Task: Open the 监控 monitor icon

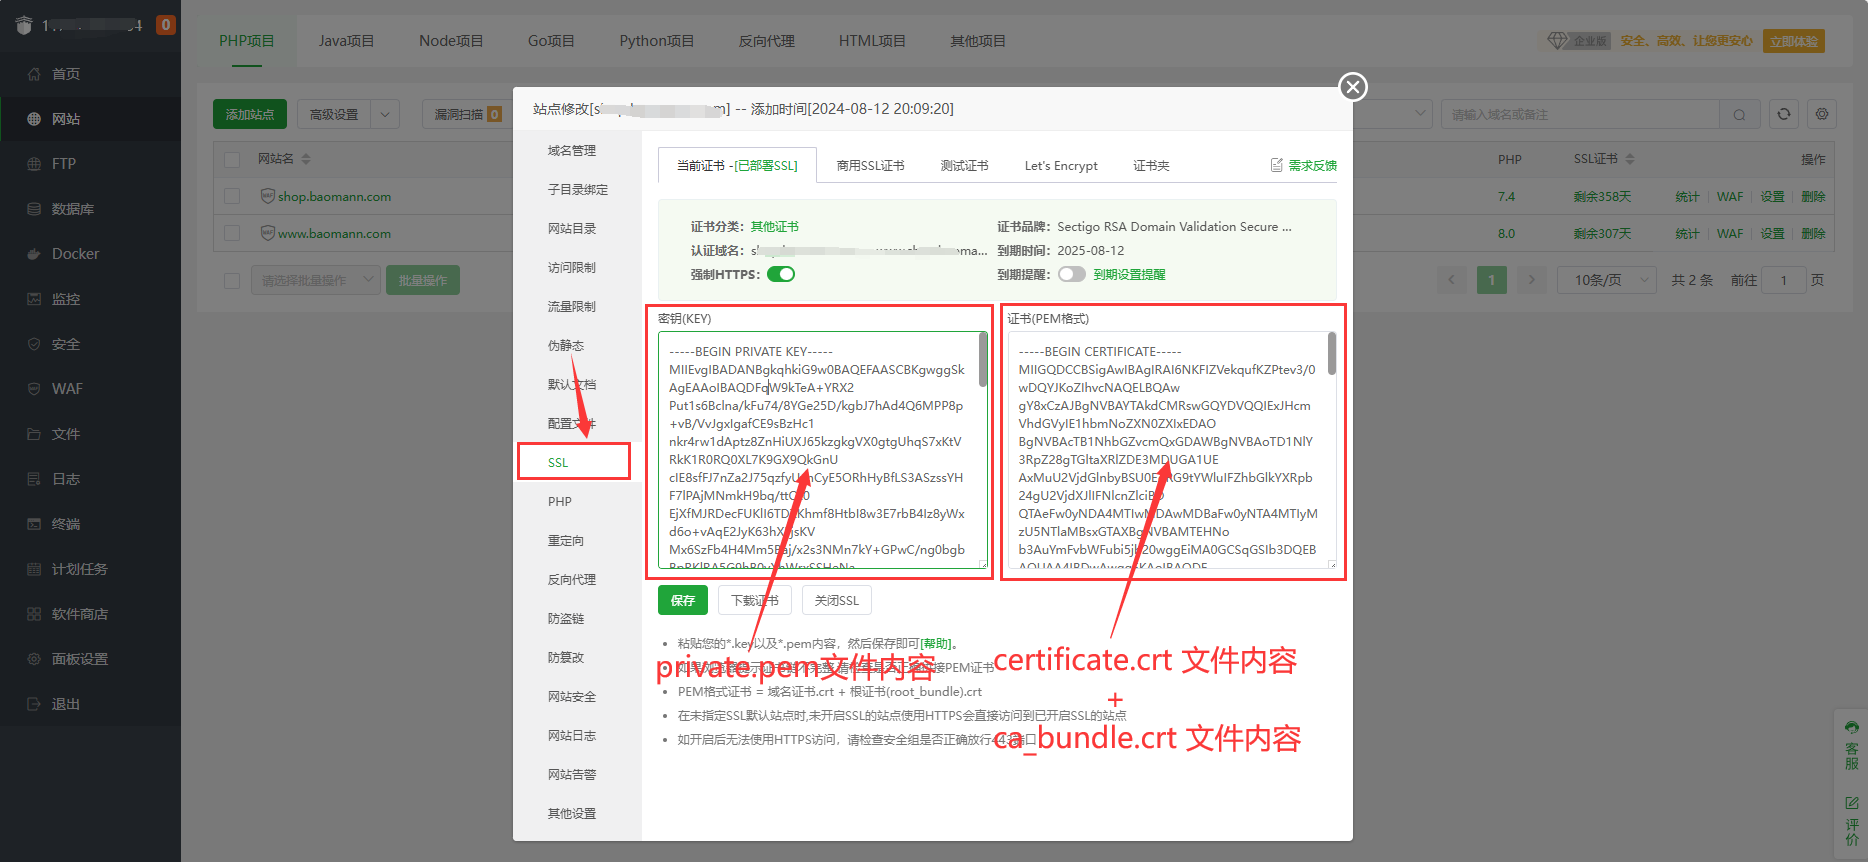Action: click(x=34, y=299)
